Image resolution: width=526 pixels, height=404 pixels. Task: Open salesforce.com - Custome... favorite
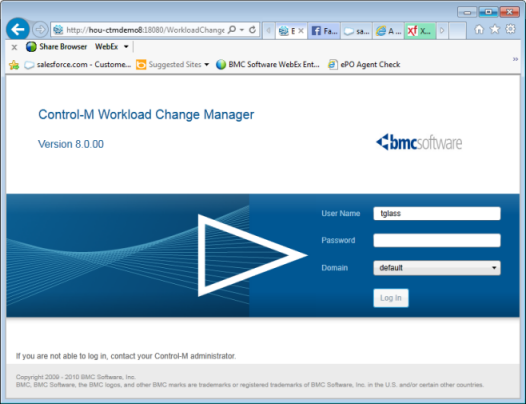[78, 64]
